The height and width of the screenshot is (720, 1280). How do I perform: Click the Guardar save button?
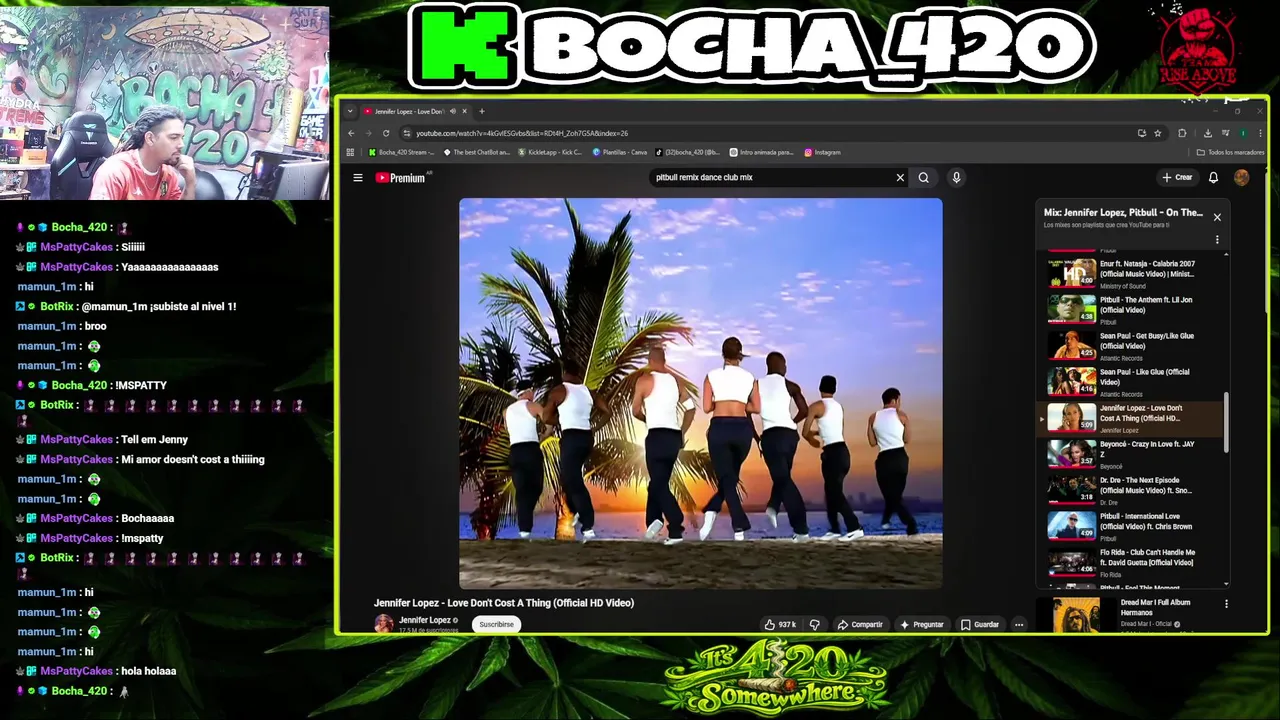(x=980, y=624)
